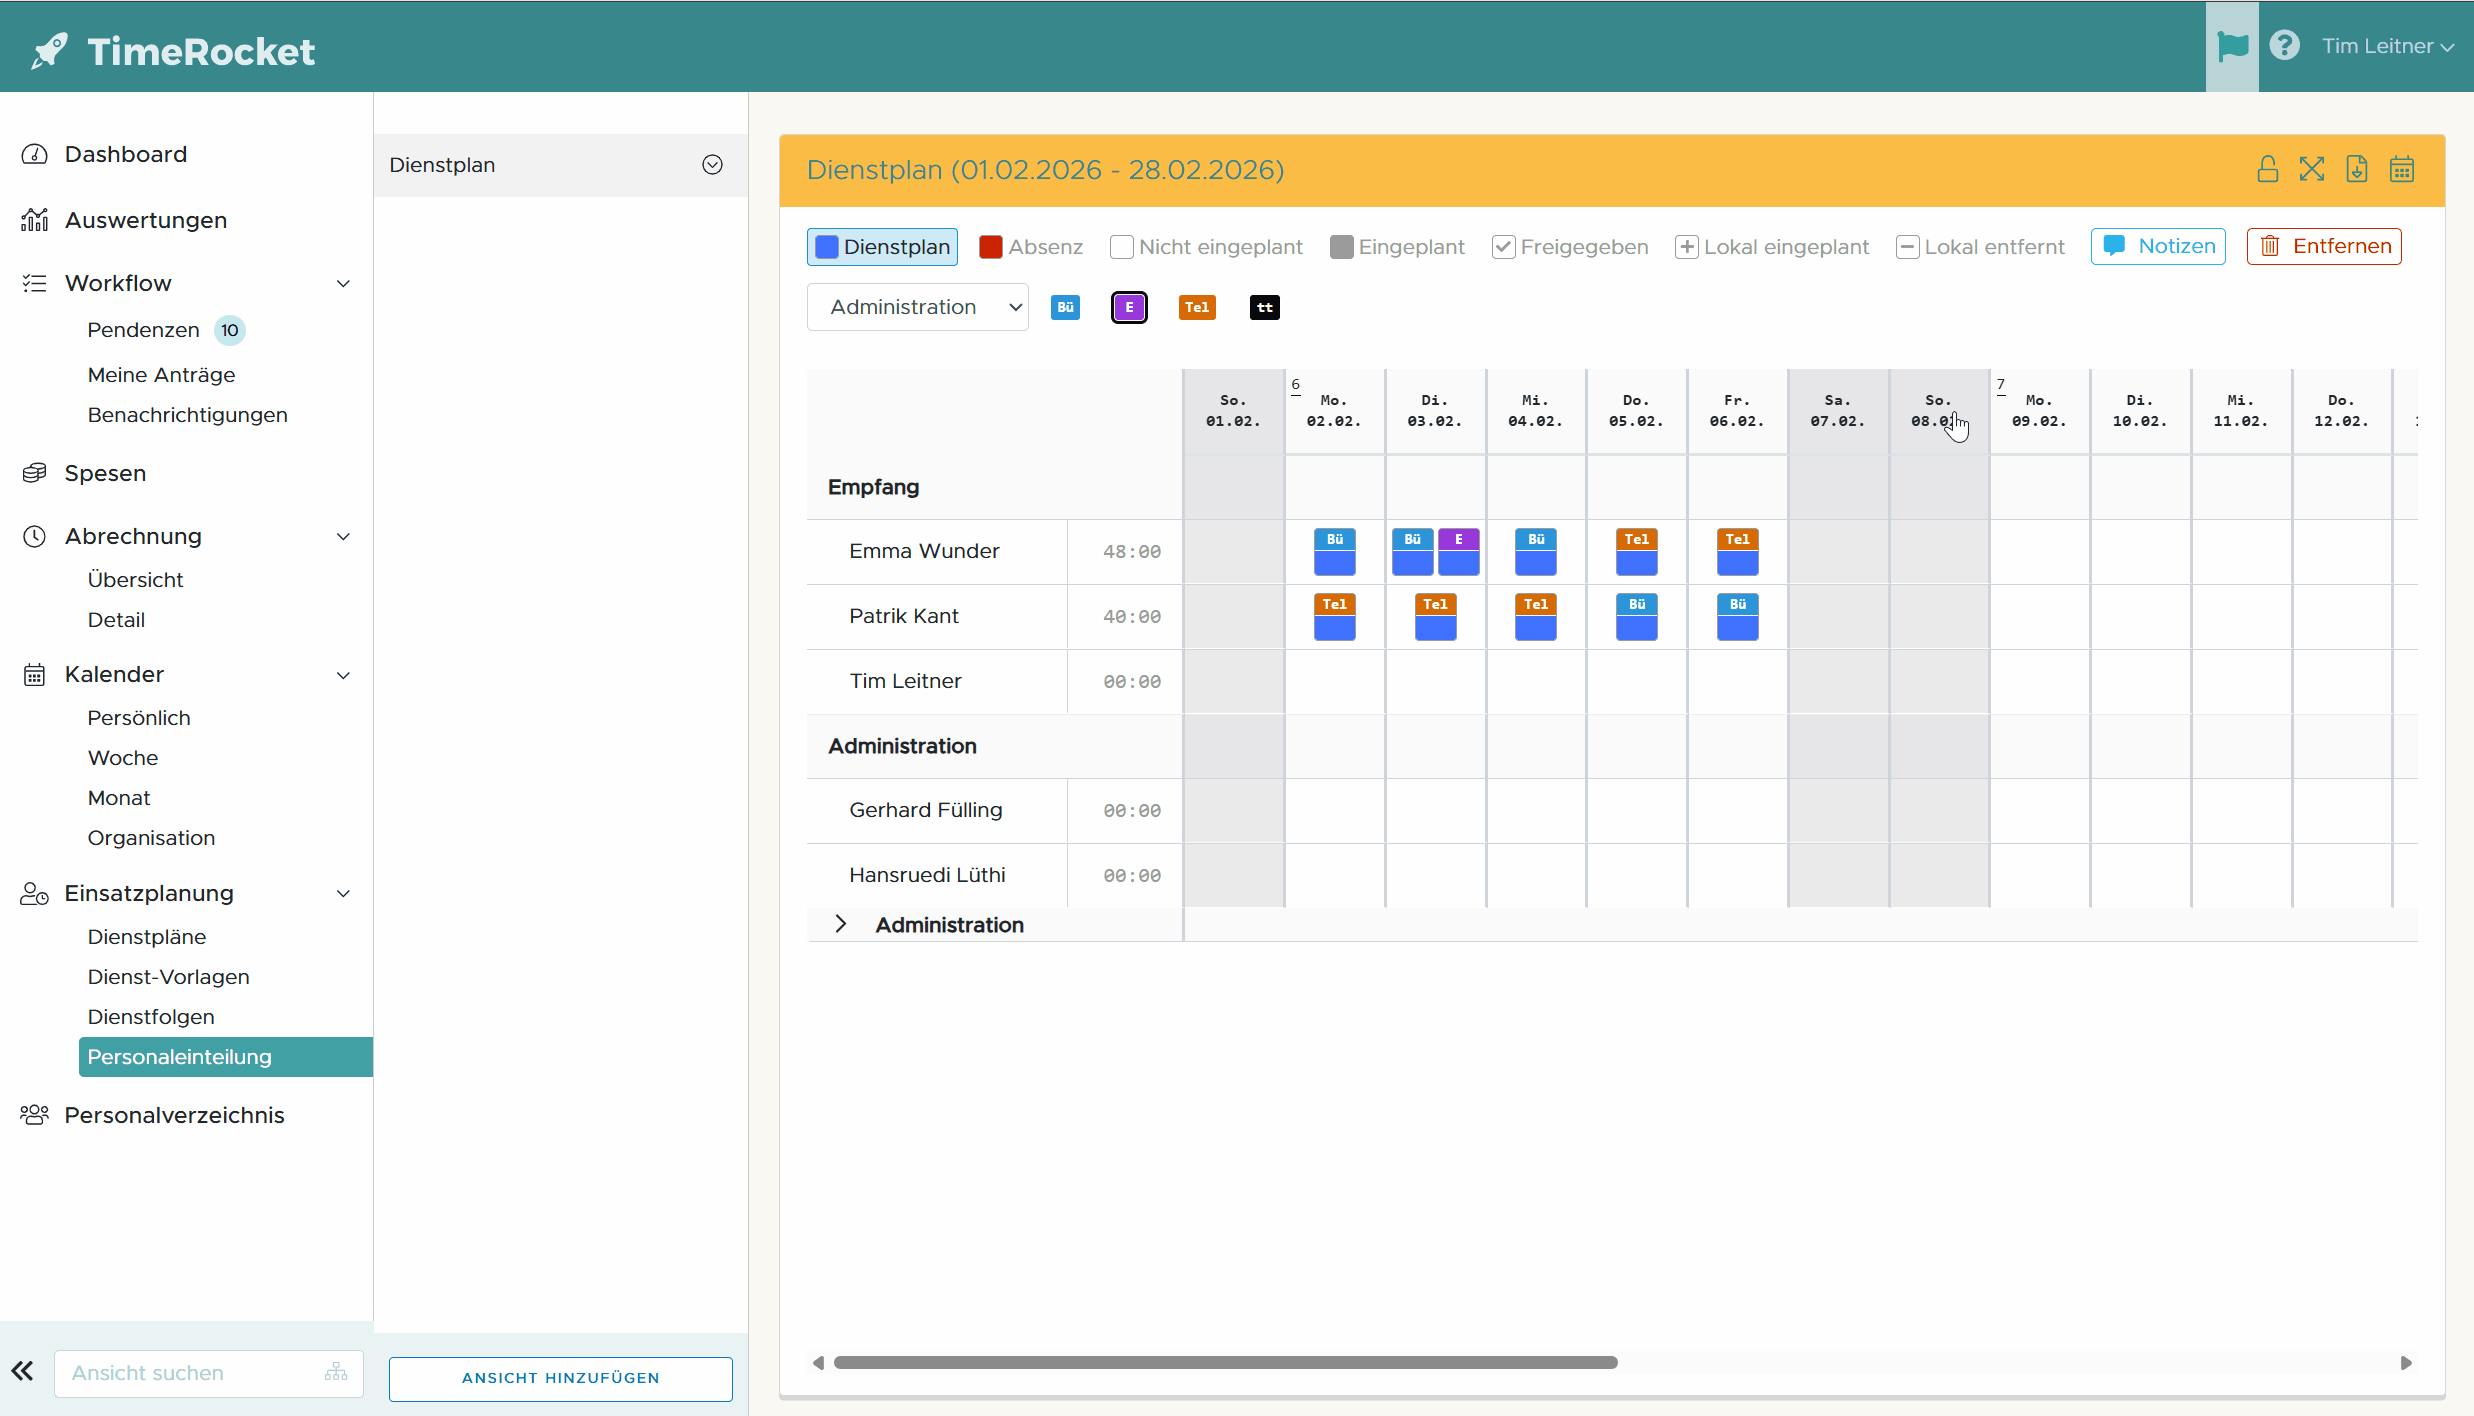Collapse sidebar with double-arrow icon
Screen dimensions: 2474x1416
(x=22, y=1371)
